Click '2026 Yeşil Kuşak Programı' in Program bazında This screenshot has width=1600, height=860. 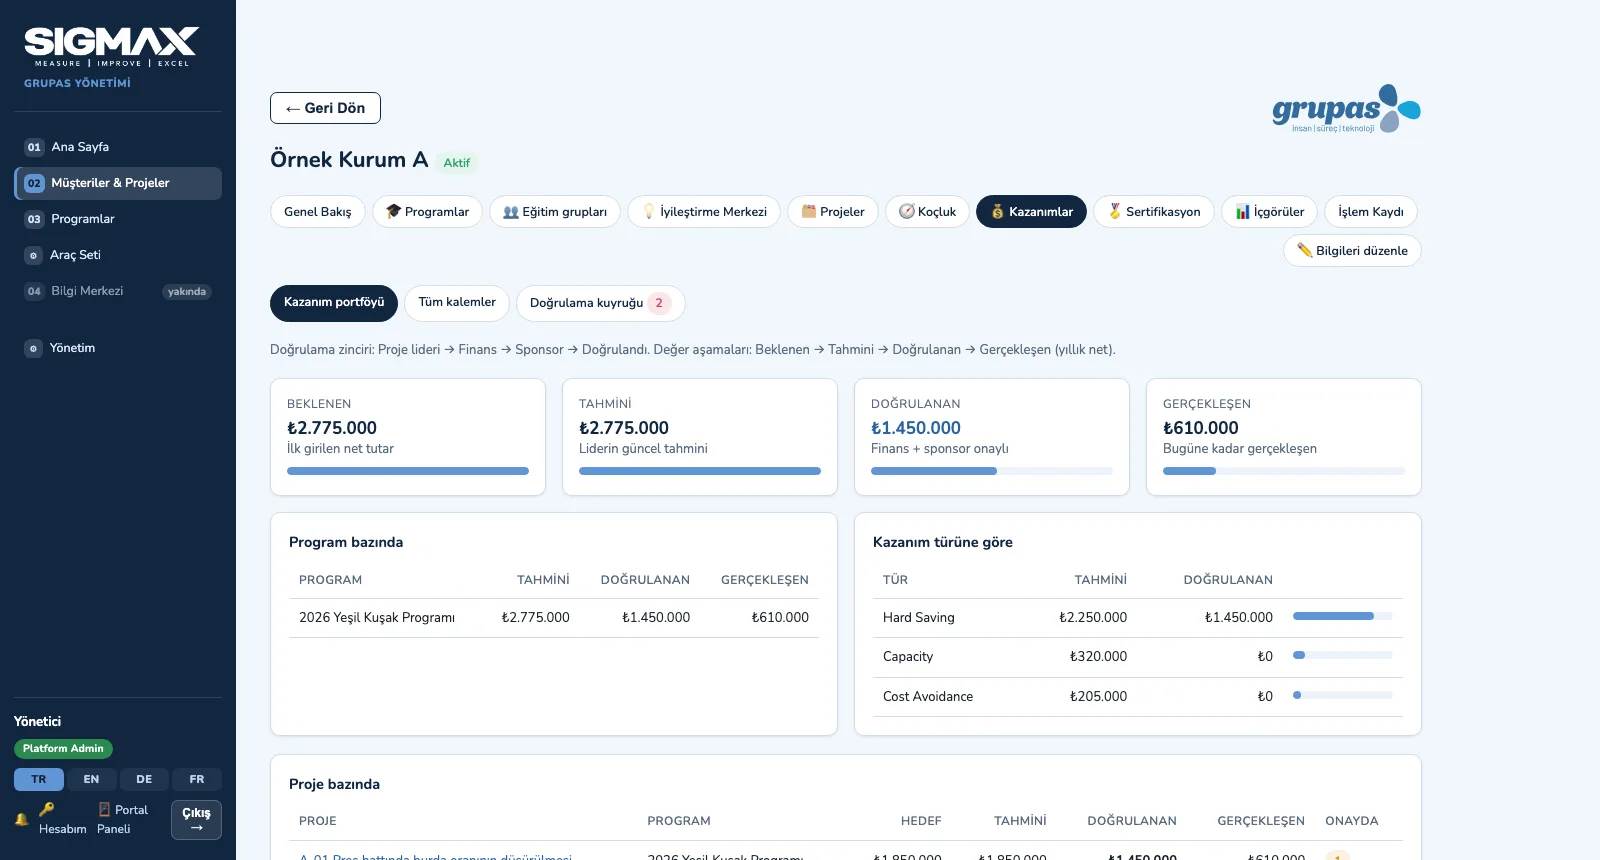pos(377,618)
